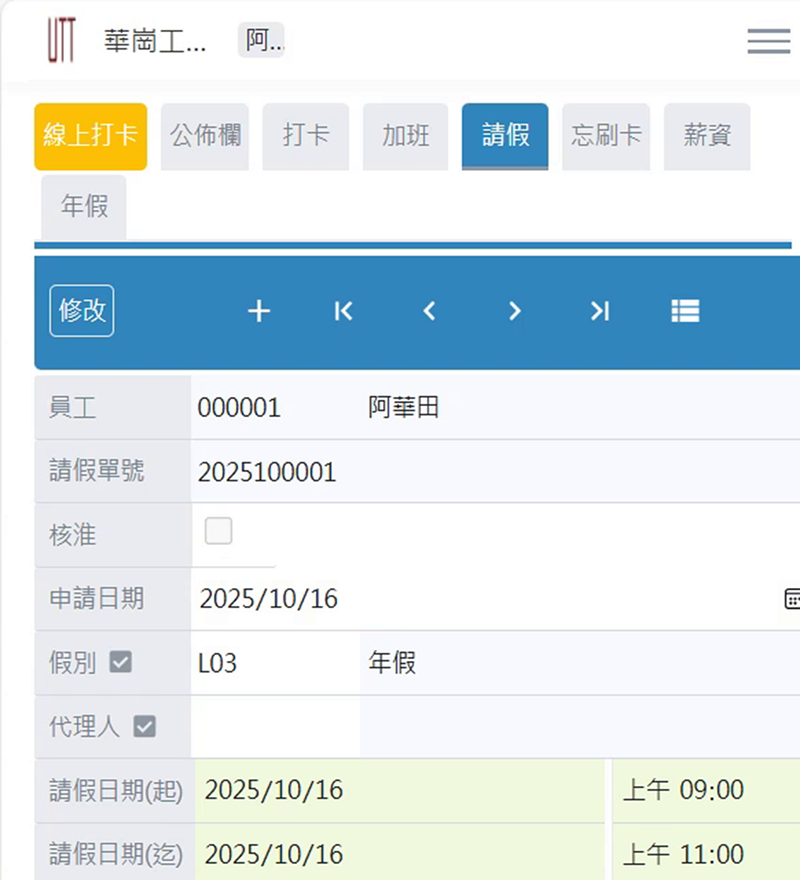800x880 pixels.
Task: Switch to the 年假 tab
Action: [84, 207]
